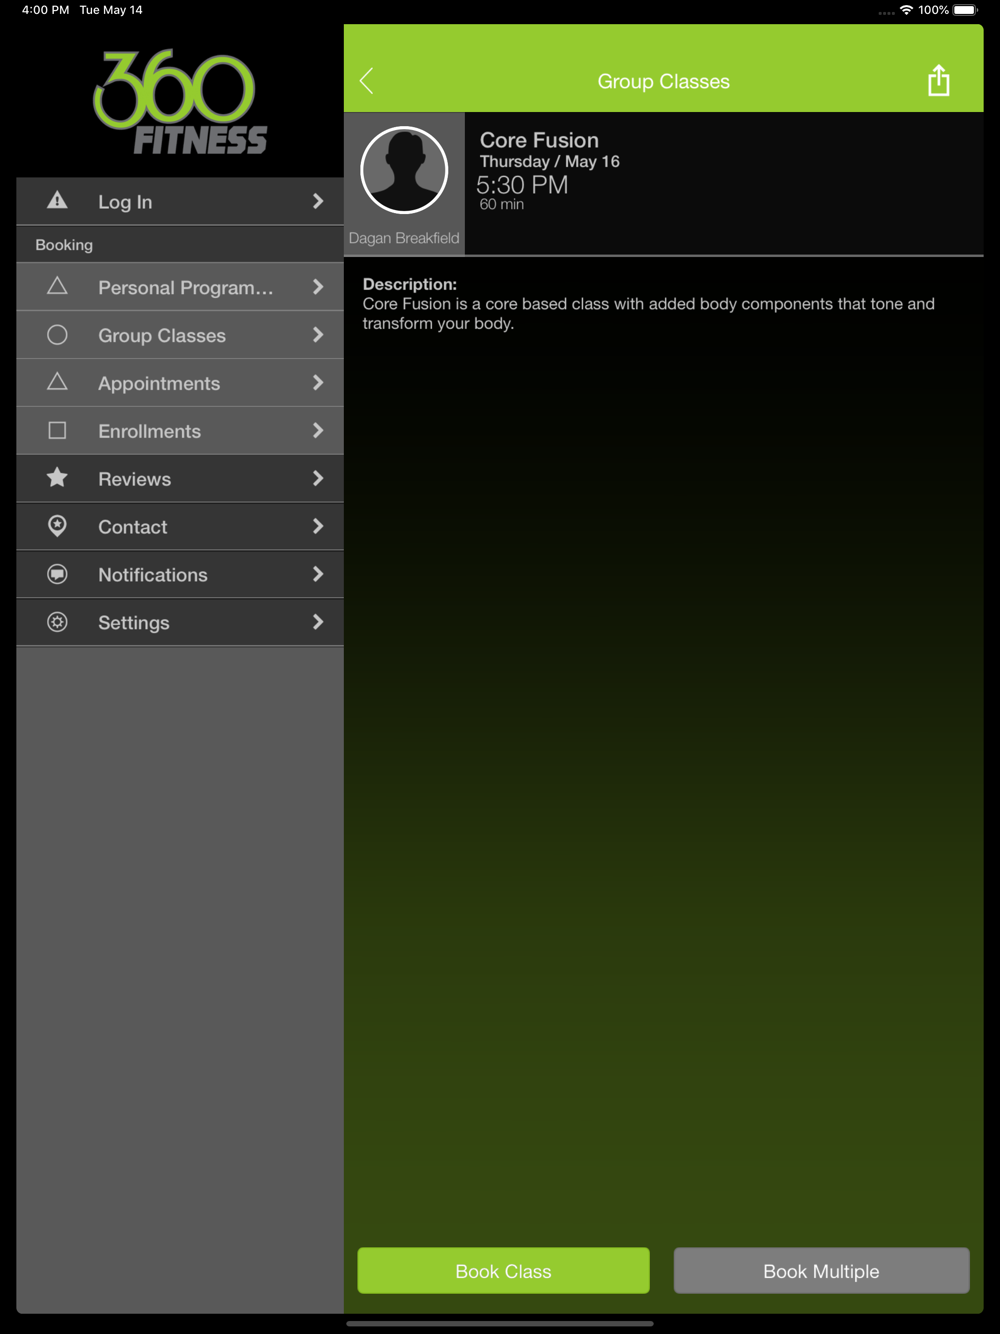The width and height of the screenshot is (1000, 1334).
Task: Tap the Core Fusion description paragraph
Action: (x=648, y=313)
